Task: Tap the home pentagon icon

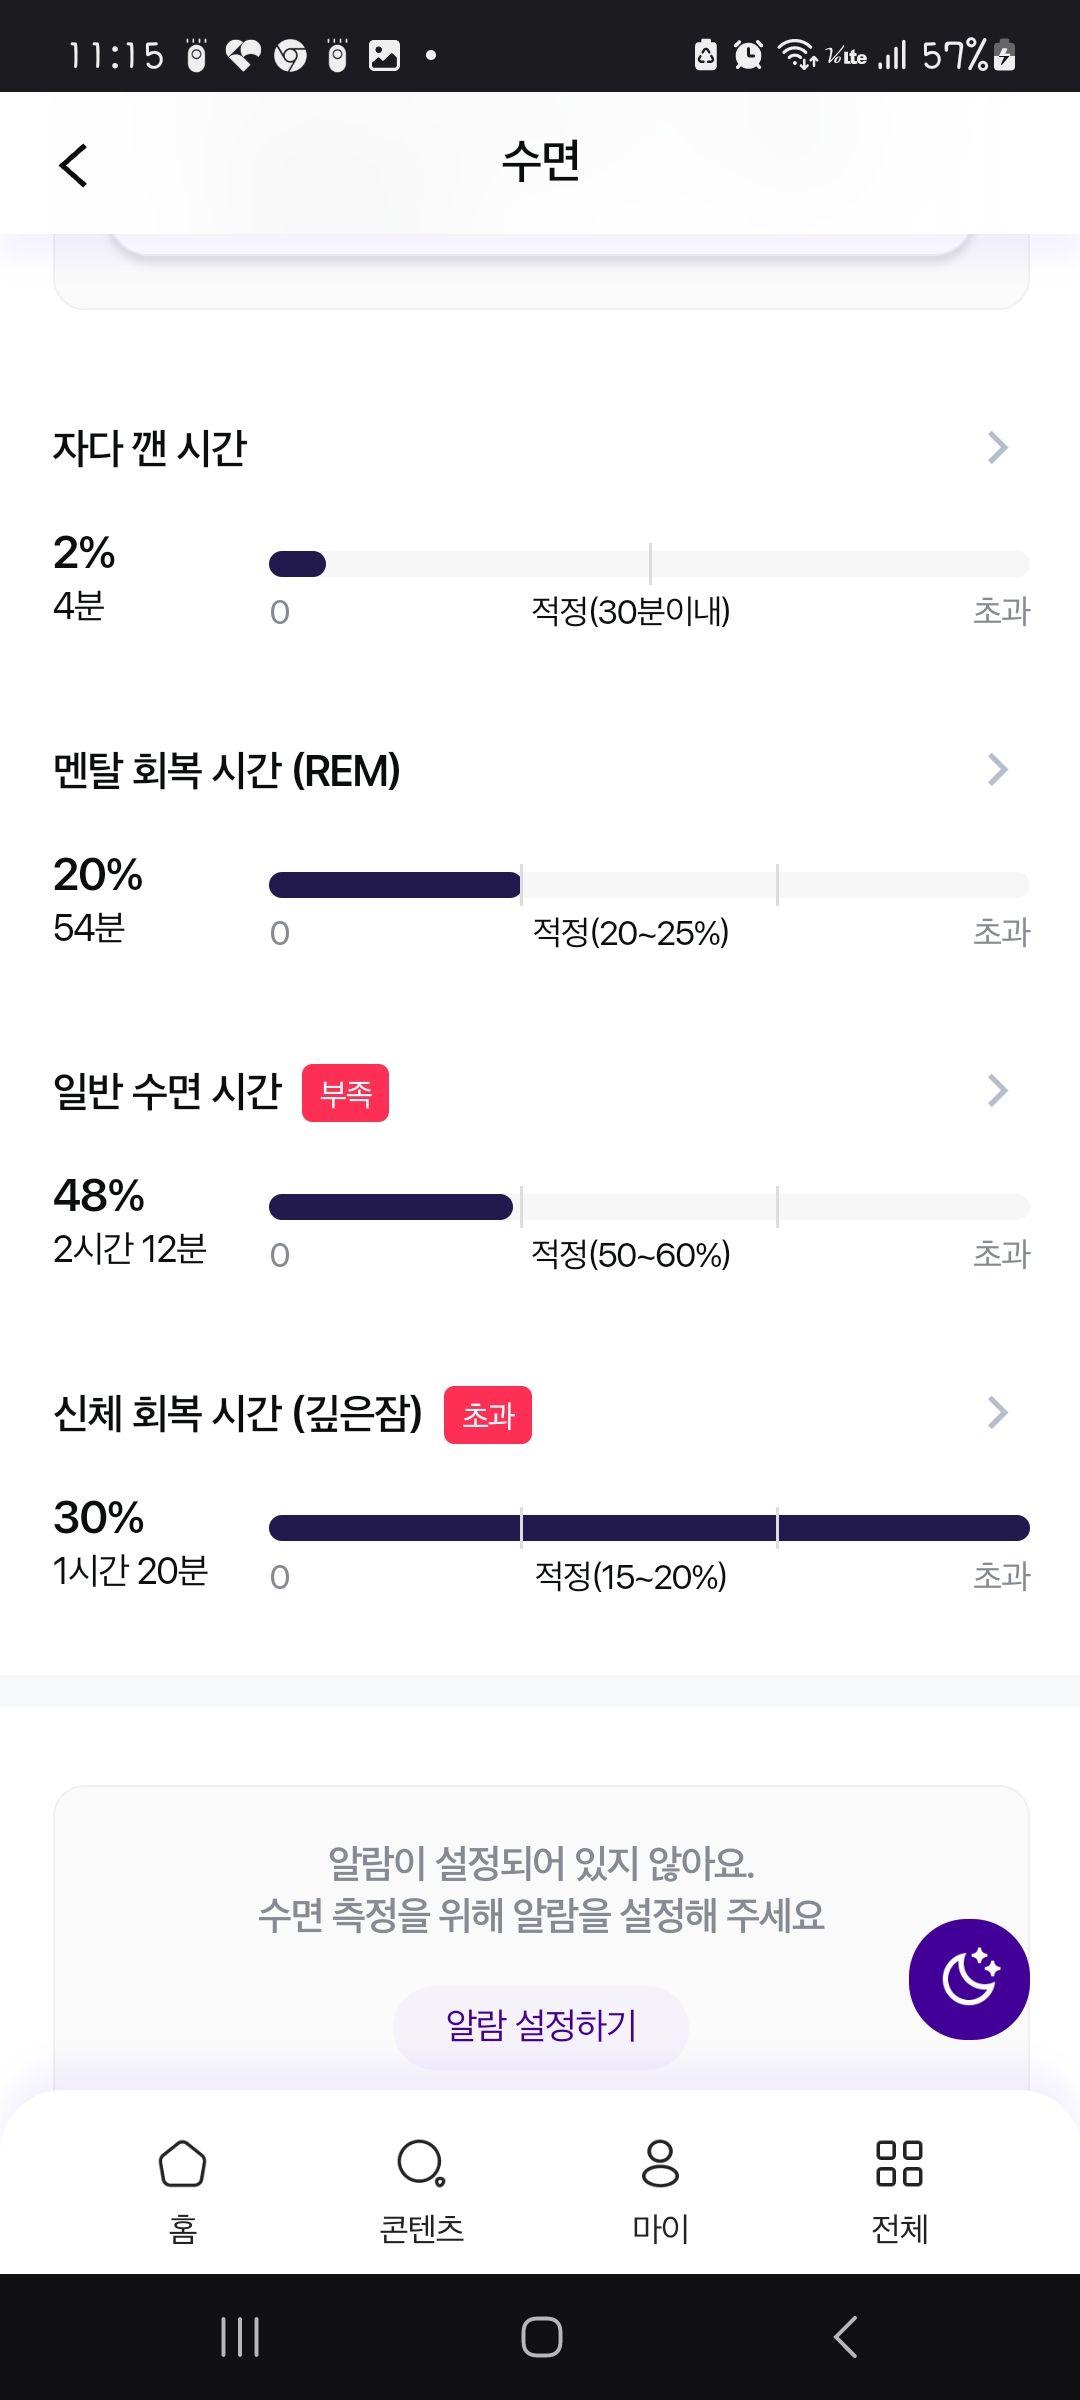Action: coord(183,2164)
